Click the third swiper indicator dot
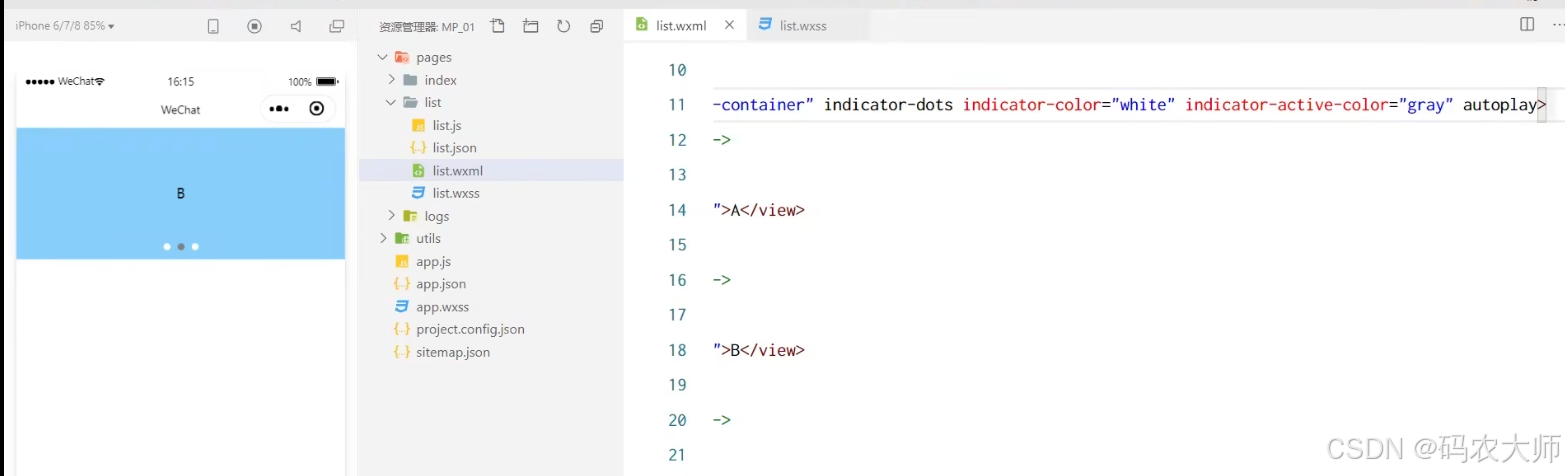1565x476 pixels. click(195, 246)
